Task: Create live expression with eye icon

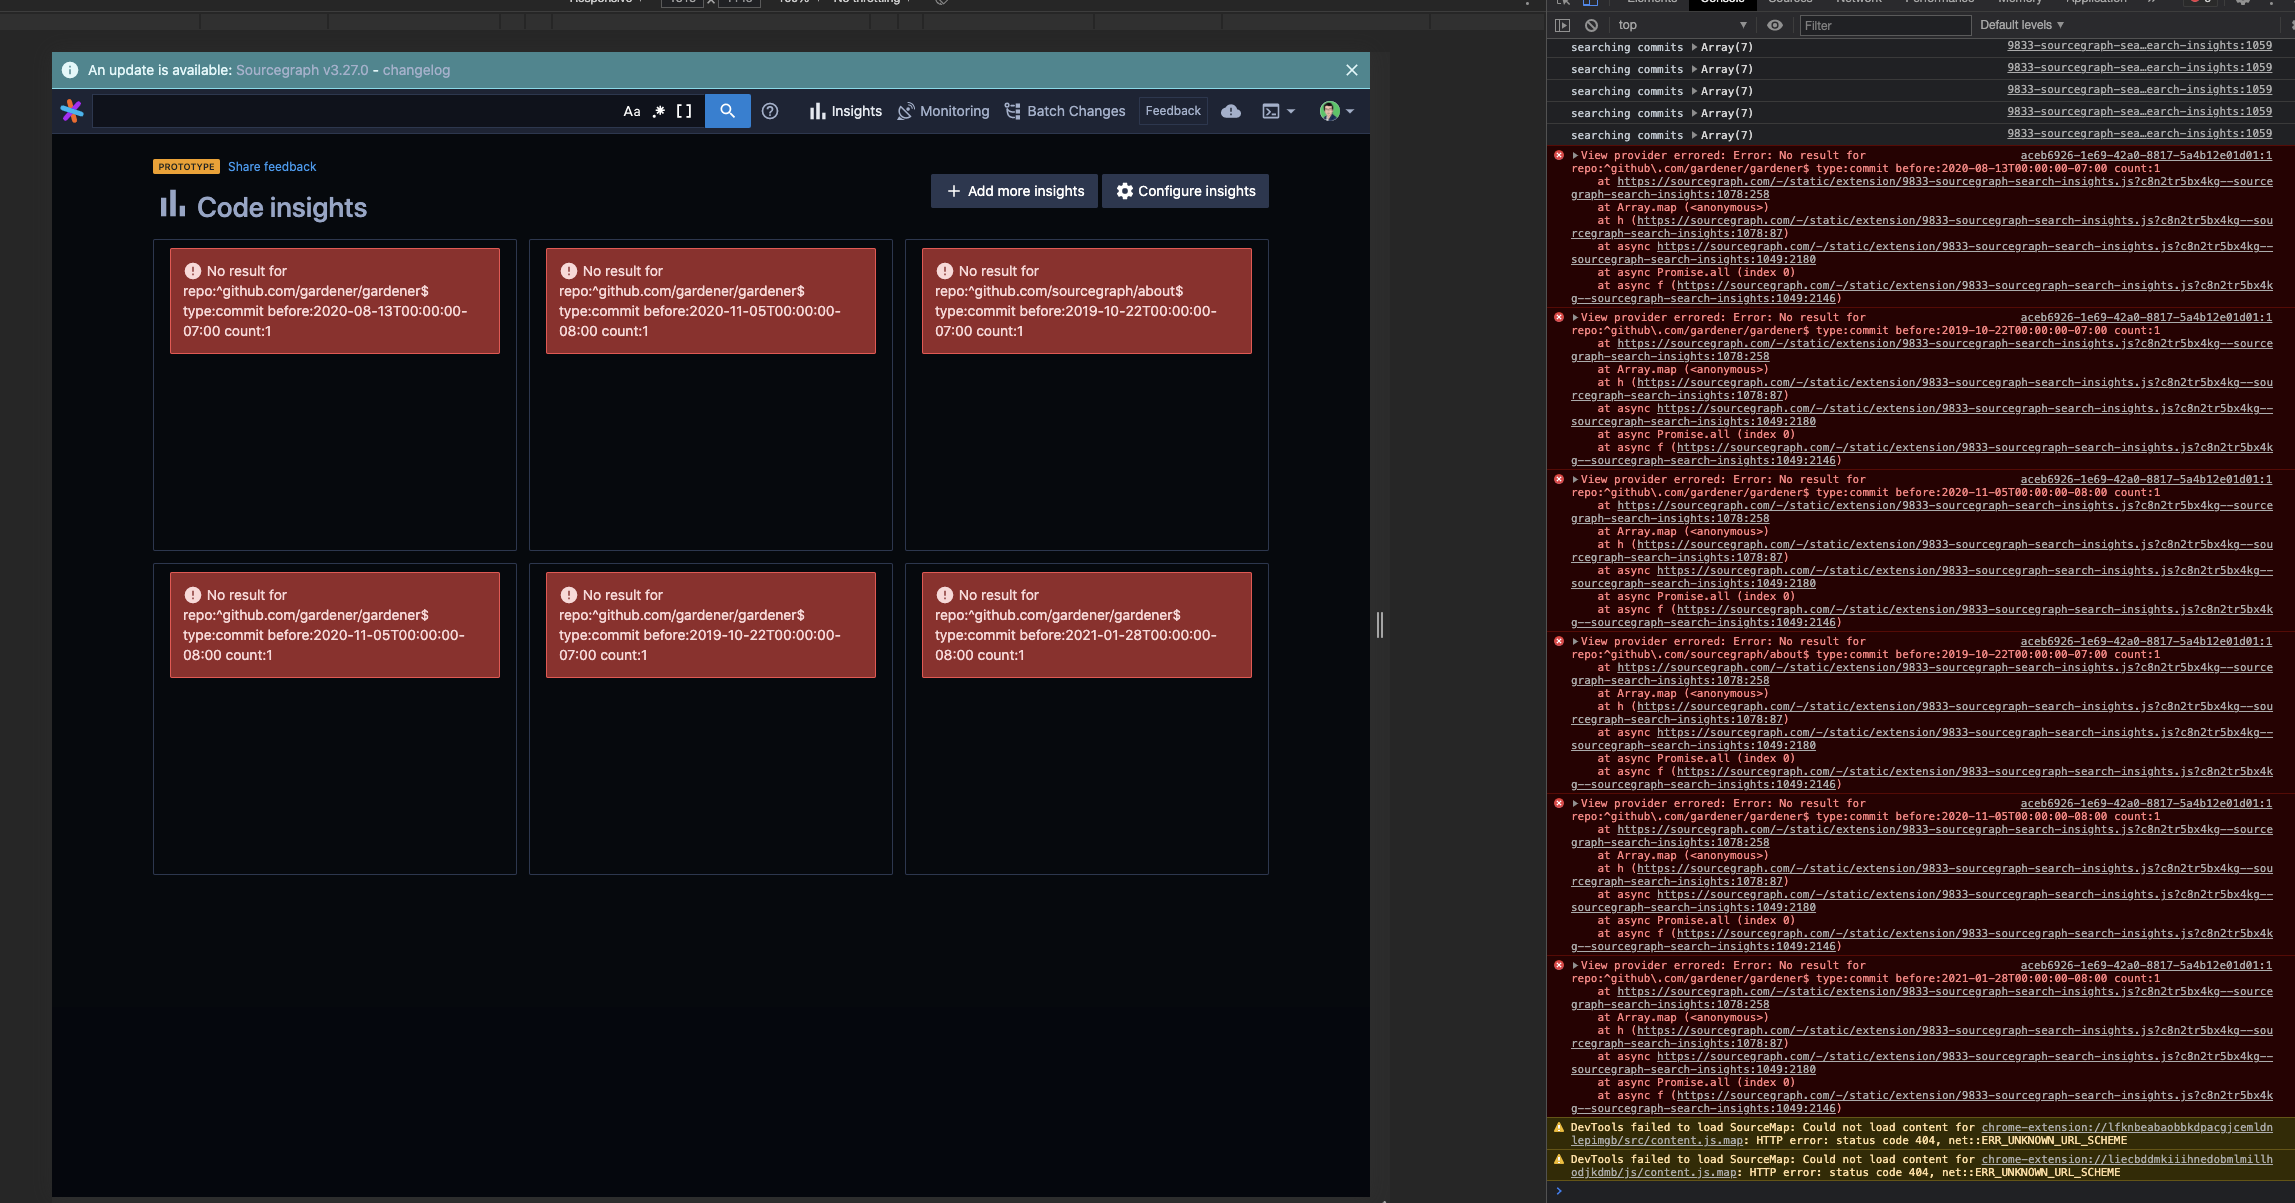Action: 1774,25
